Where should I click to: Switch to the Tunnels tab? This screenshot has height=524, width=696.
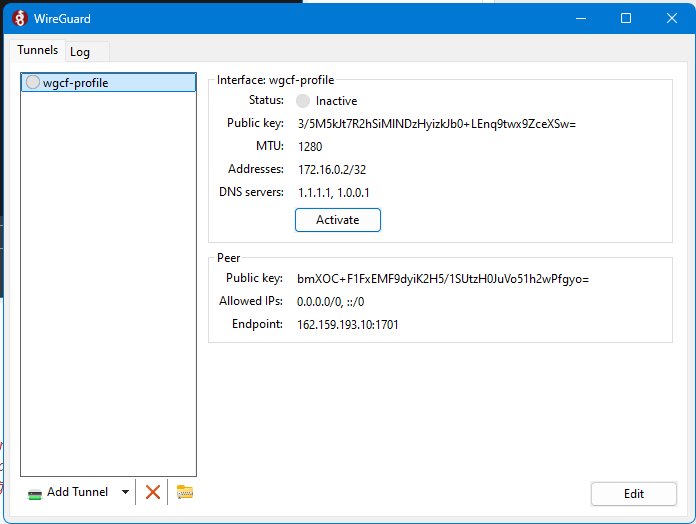38,50
